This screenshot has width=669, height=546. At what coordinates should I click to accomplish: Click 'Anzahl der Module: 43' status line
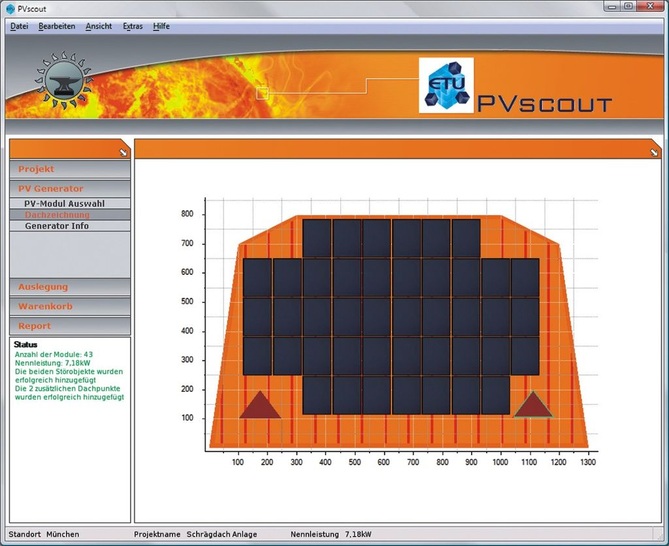point(54,354)
